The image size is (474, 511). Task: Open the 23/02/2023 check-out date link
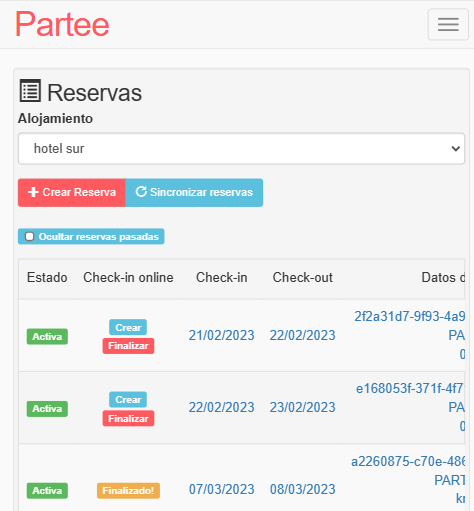(303, 407)
